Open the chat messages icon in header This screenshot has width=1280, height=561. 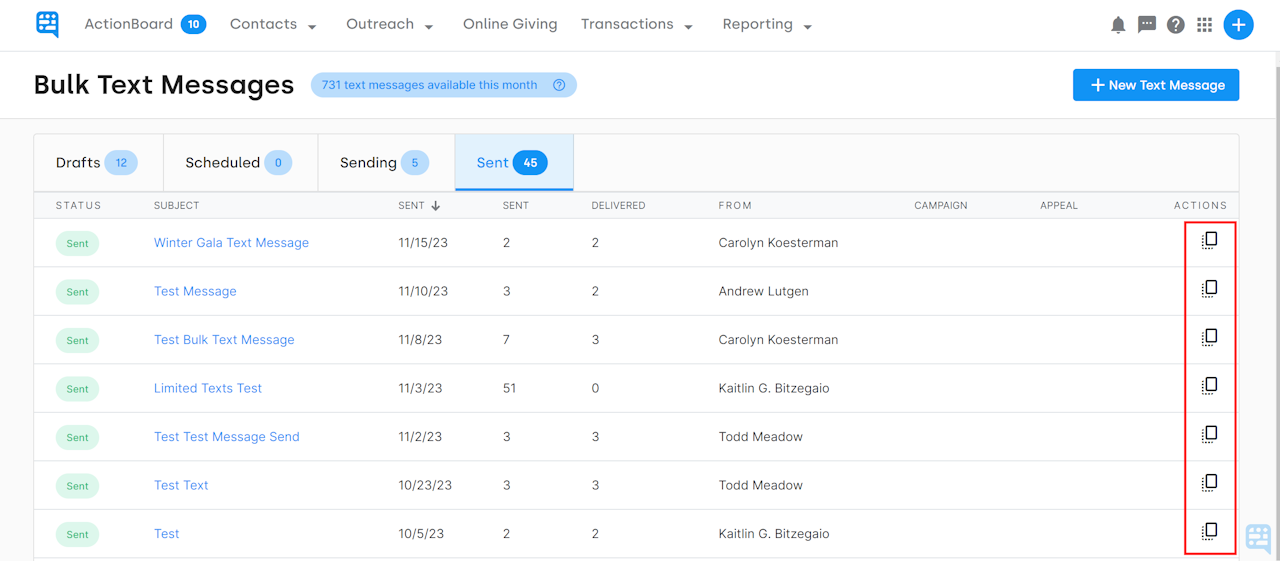click(x=1147, y=24)
